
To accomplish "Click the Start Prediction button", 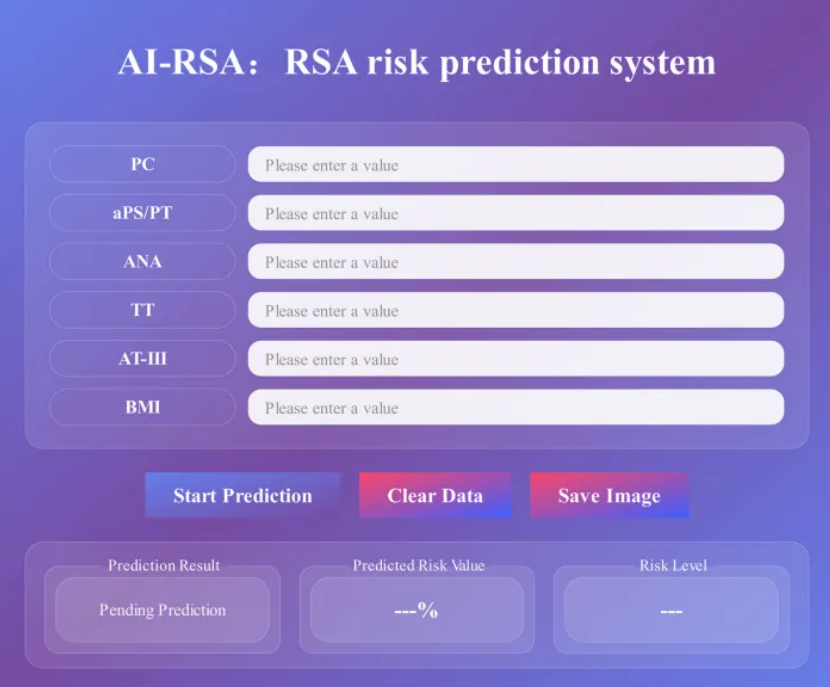I will 242,496.
